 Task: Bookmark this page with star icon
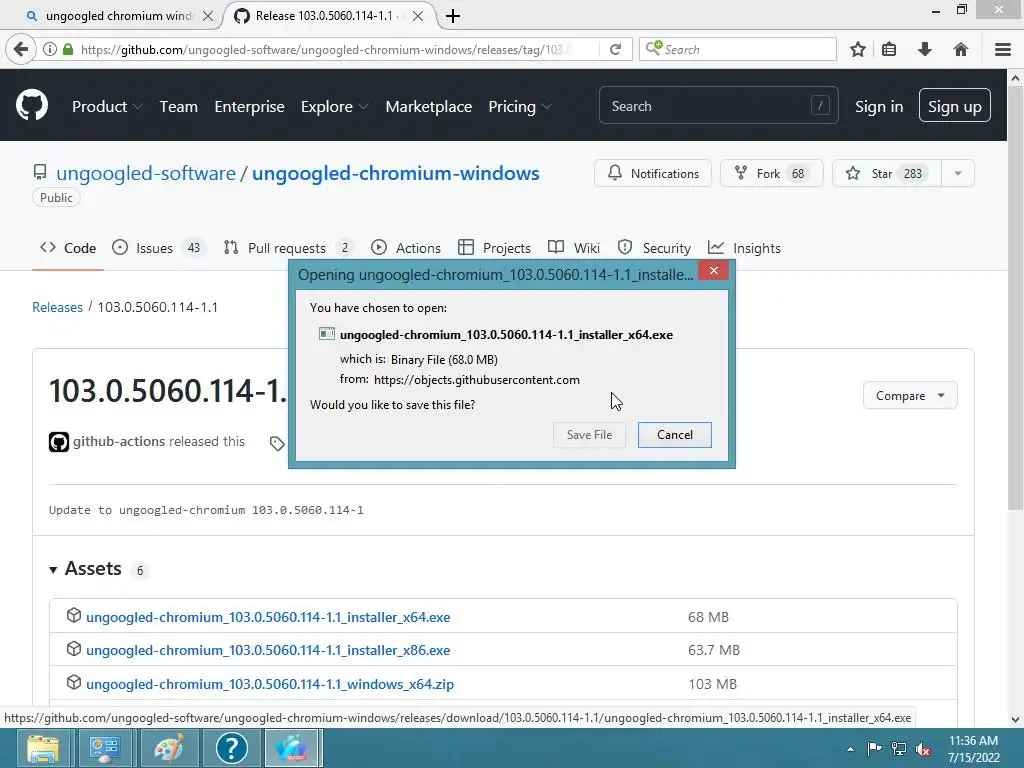(x=858, y=49)
